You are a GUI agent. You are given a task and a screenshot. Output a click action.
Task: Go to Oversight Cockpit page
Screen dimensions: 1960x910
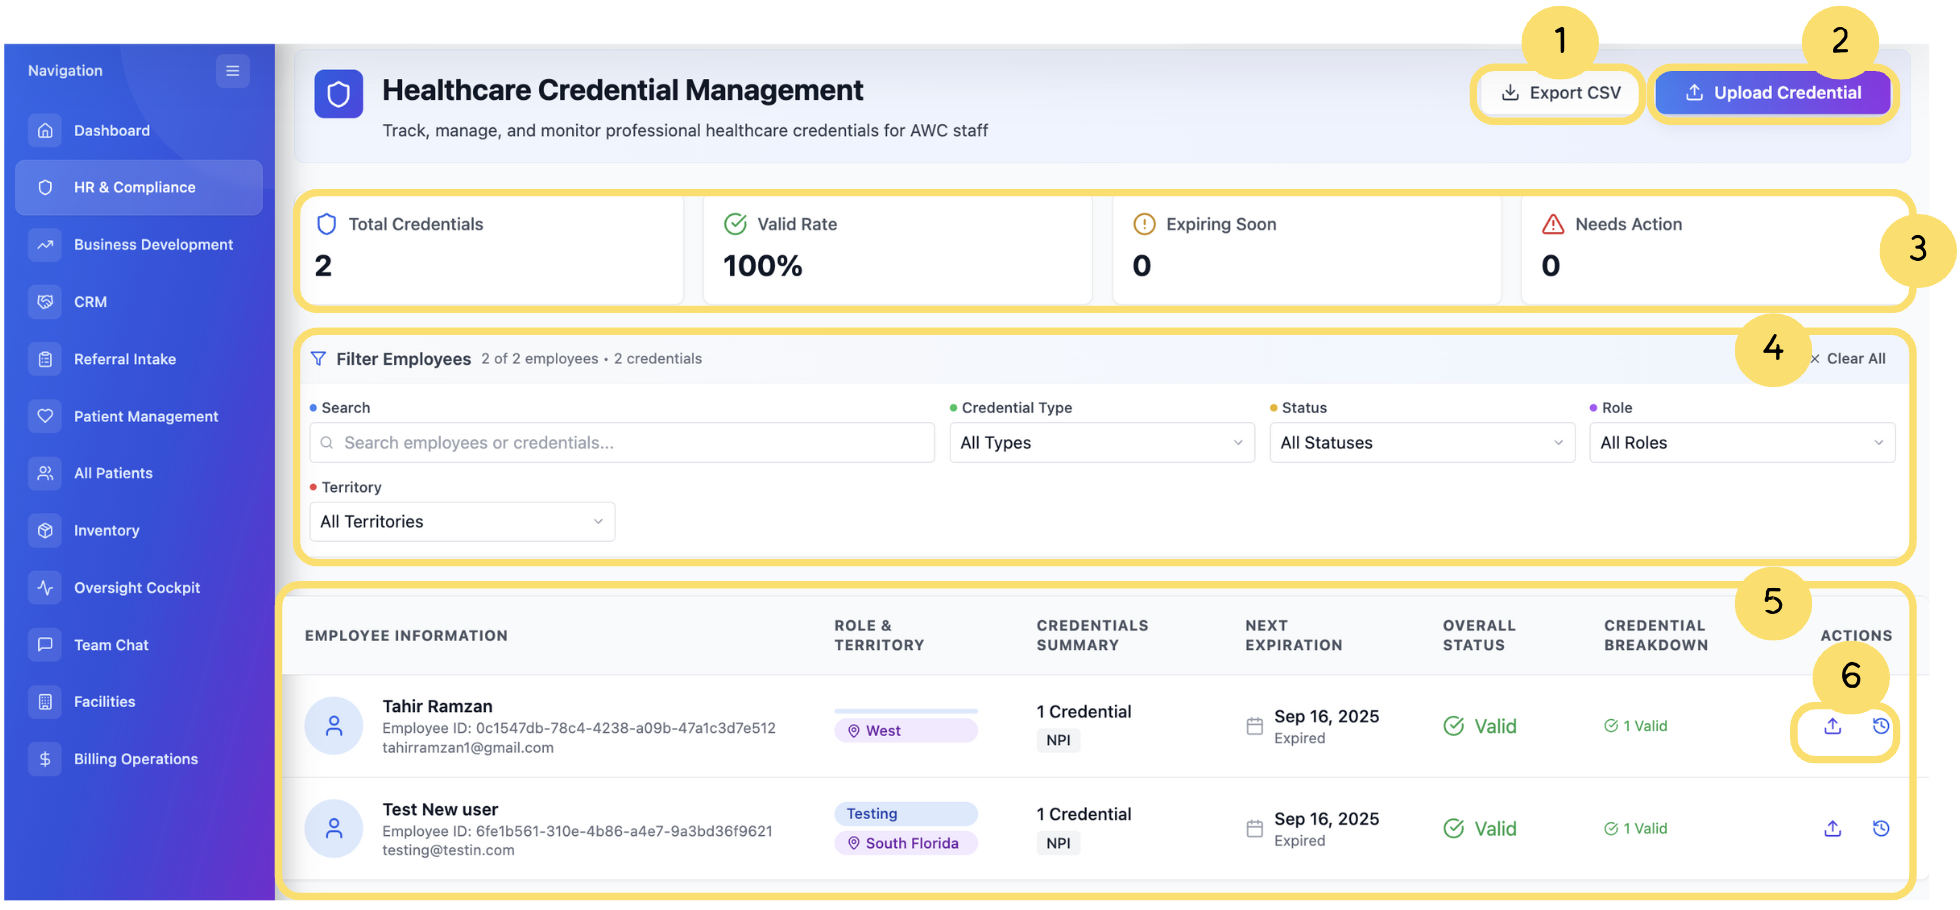(137, 588)
